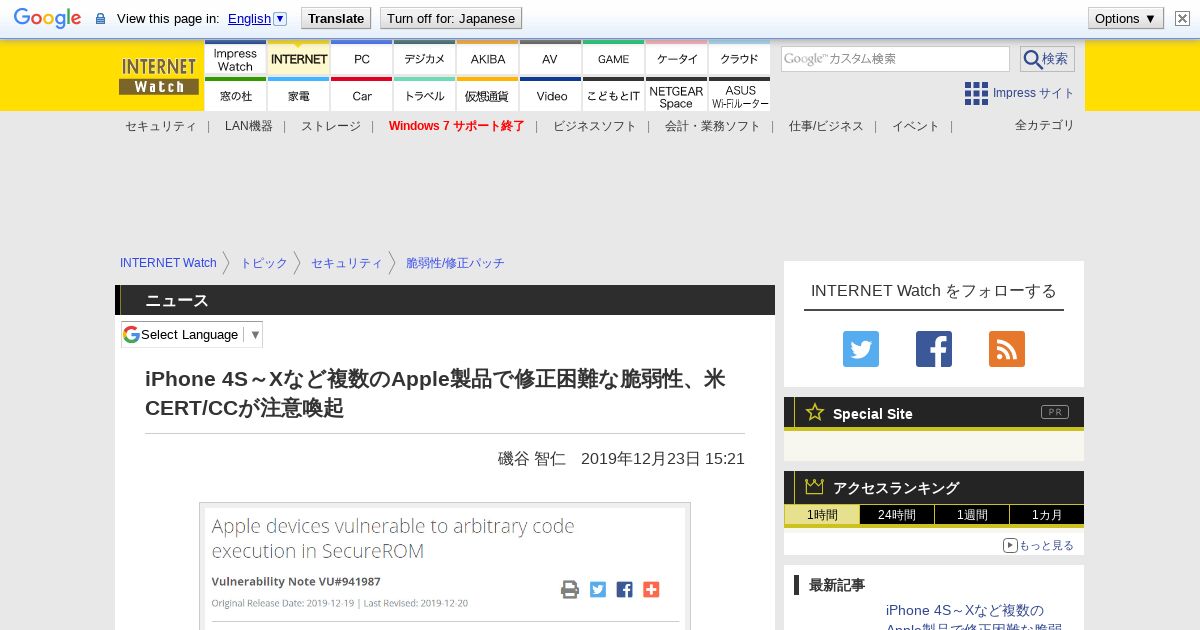Image resolution: width=1200 pixels, height=630 pixels.
Task: Open the AV tab
Action: click(550, 59)
